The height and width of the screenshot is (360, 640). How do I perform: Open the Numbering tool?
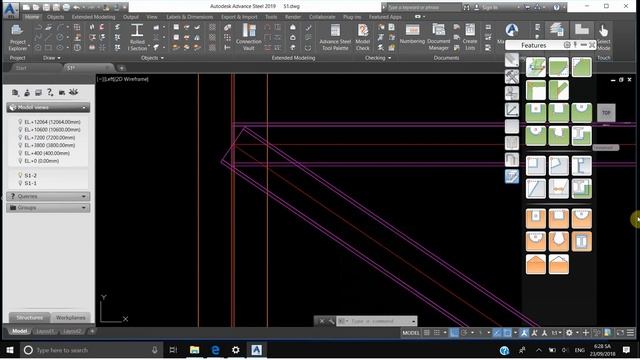pyautogui.click(x=412, y=35)
